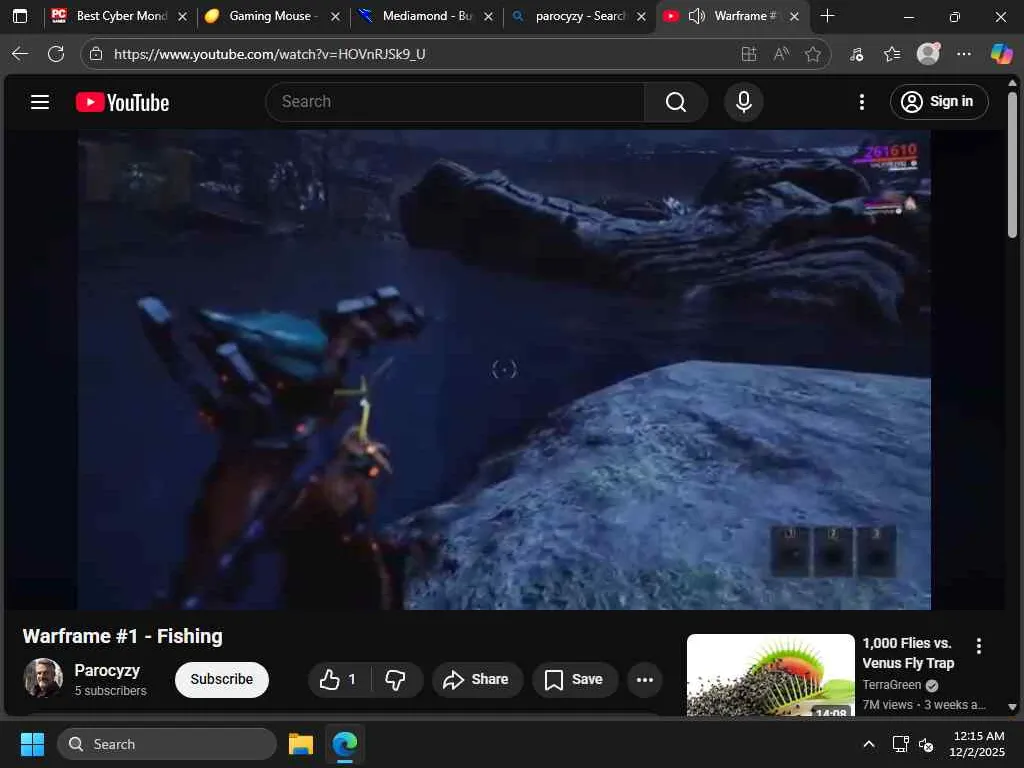Go to the YouTube home logo

click(122, 103)
